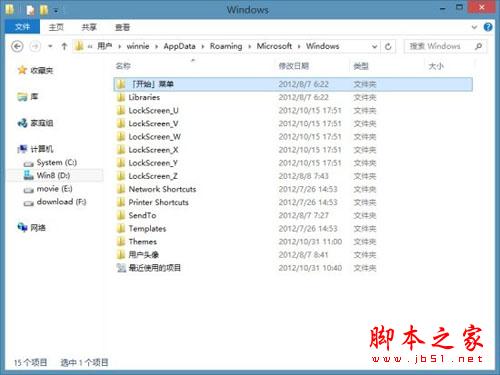Image resolution: width=500 pixels, height=375 pixels.
Task: Click the Properties quick access icon
Action: (x=30, y=10)
